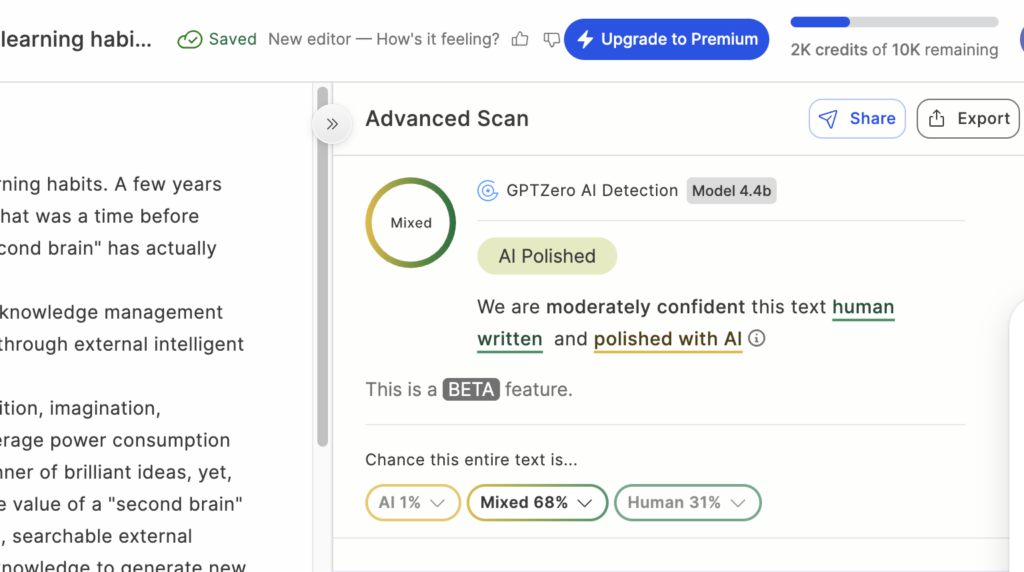This screenshot has width=1024, height=572.
Task: Click the document title in header
Action: (x=78, y=39)
